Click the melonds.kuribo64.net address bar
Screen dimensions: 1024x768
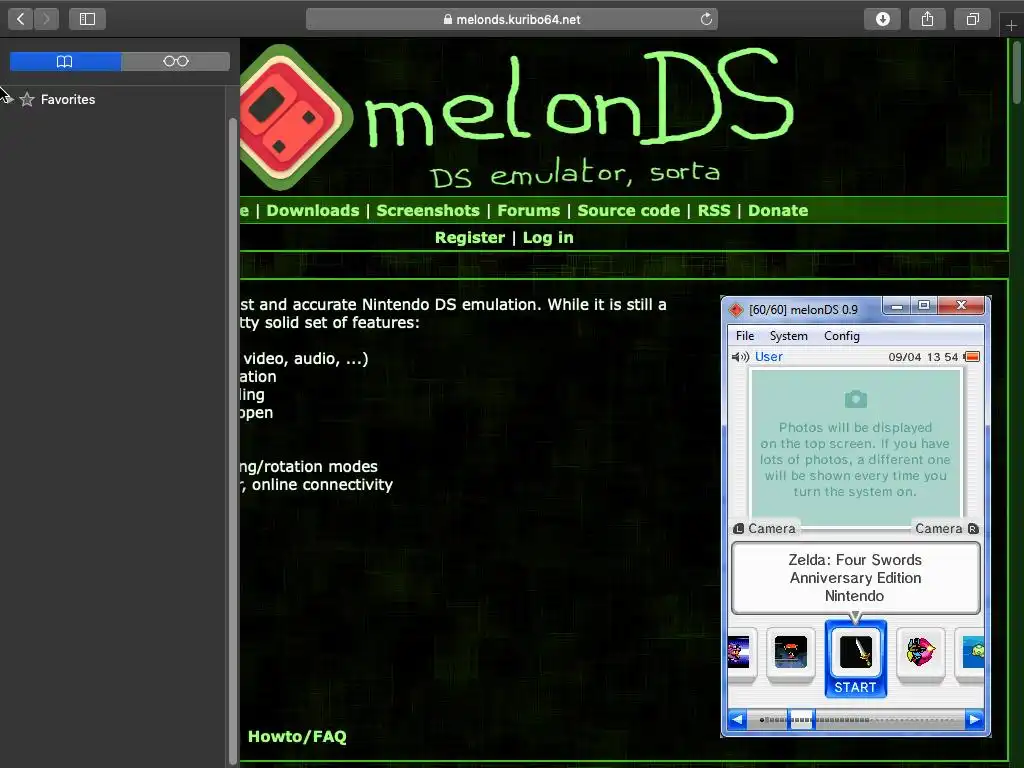511,19
